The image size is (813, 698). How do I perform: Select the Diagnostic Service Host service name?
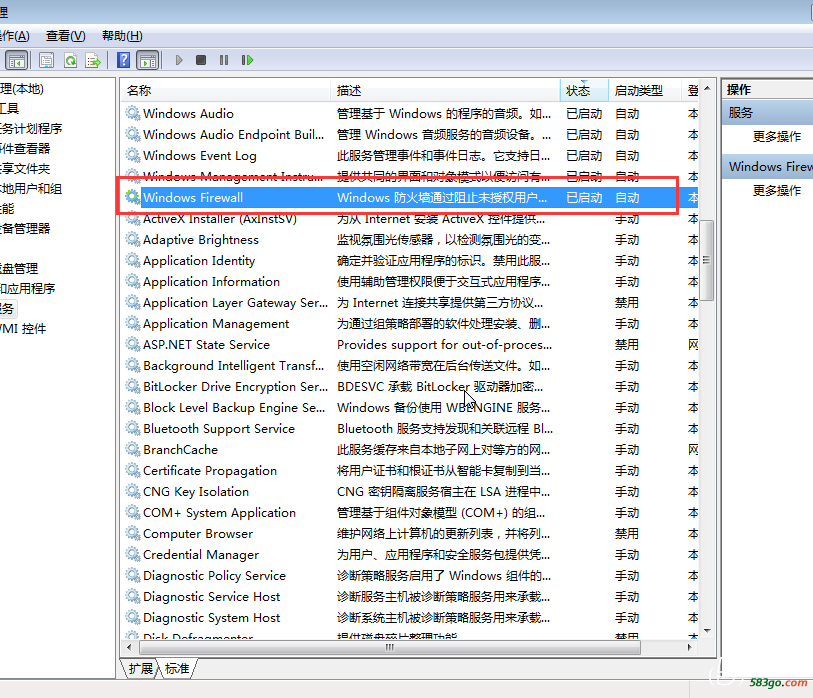click(x=212, y=596)
